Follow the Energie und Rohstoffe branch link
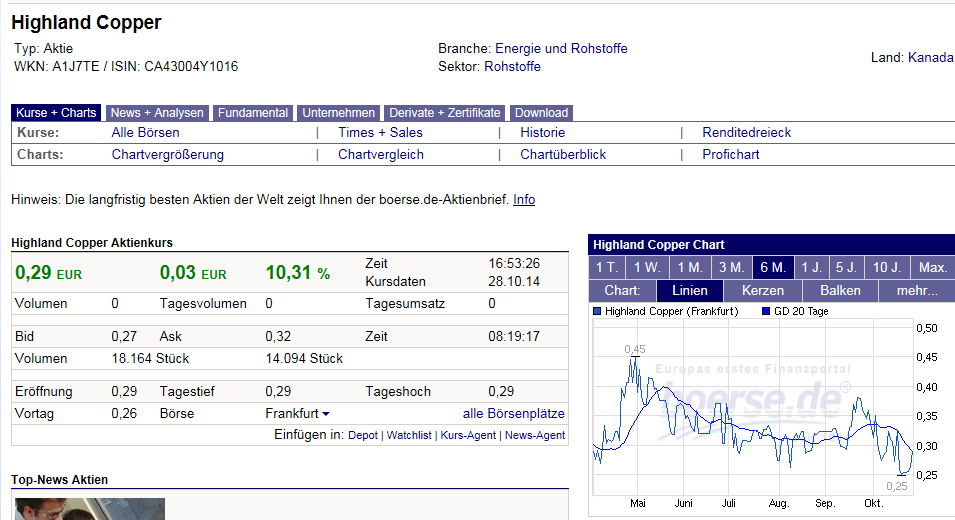 tap(562, 49)
